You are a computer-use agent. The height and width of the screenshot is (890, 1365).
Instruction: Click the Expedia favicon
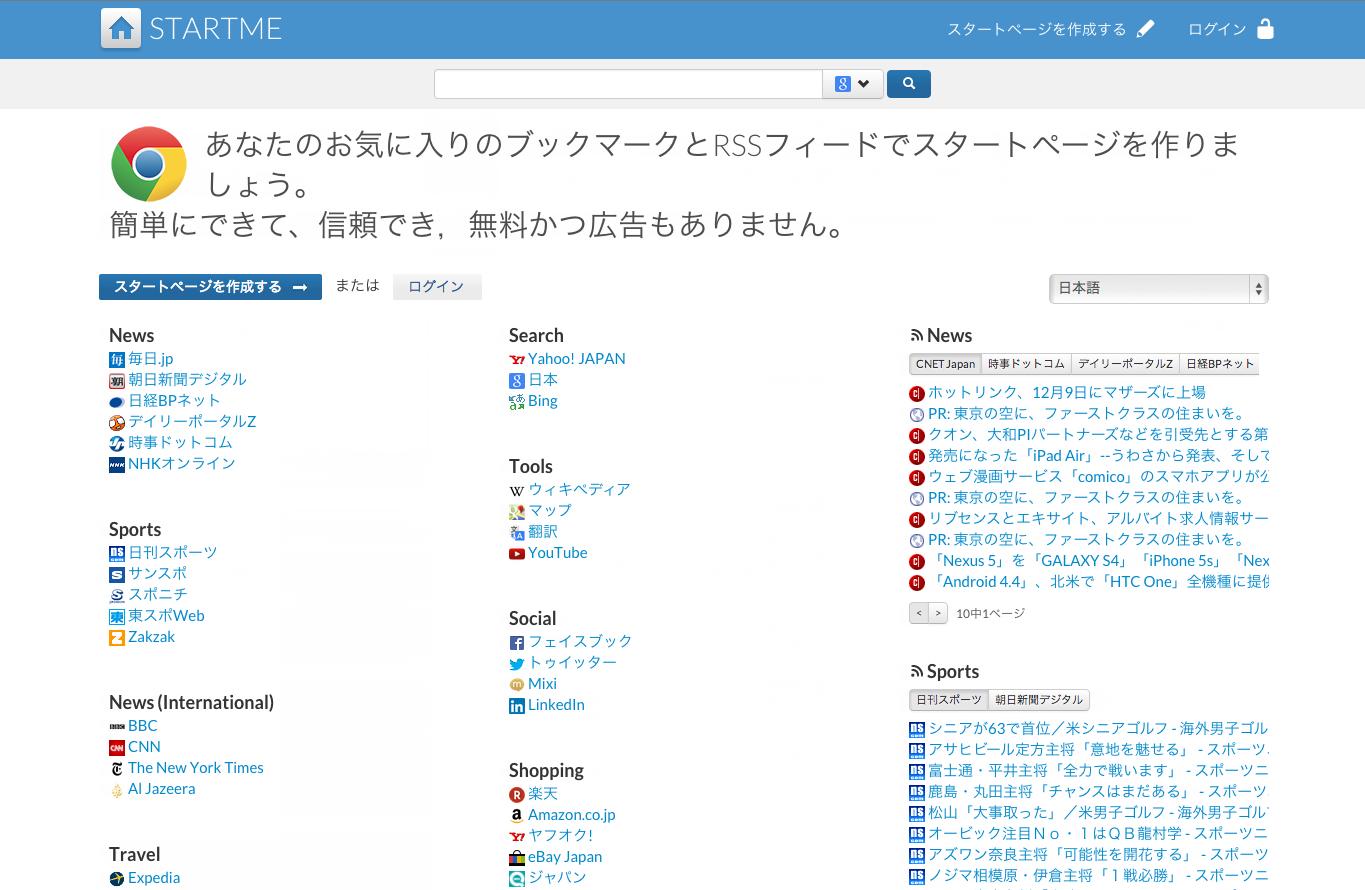click(x=117, y=878)
